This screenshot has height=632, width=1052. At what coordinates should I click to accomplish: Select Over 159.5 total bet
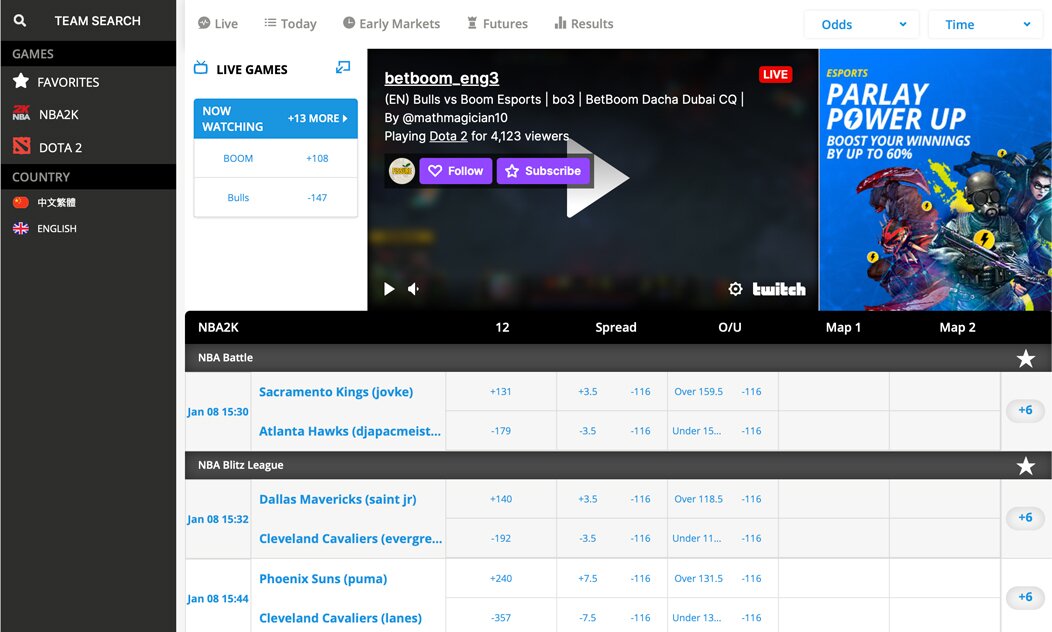coord(723,392)
